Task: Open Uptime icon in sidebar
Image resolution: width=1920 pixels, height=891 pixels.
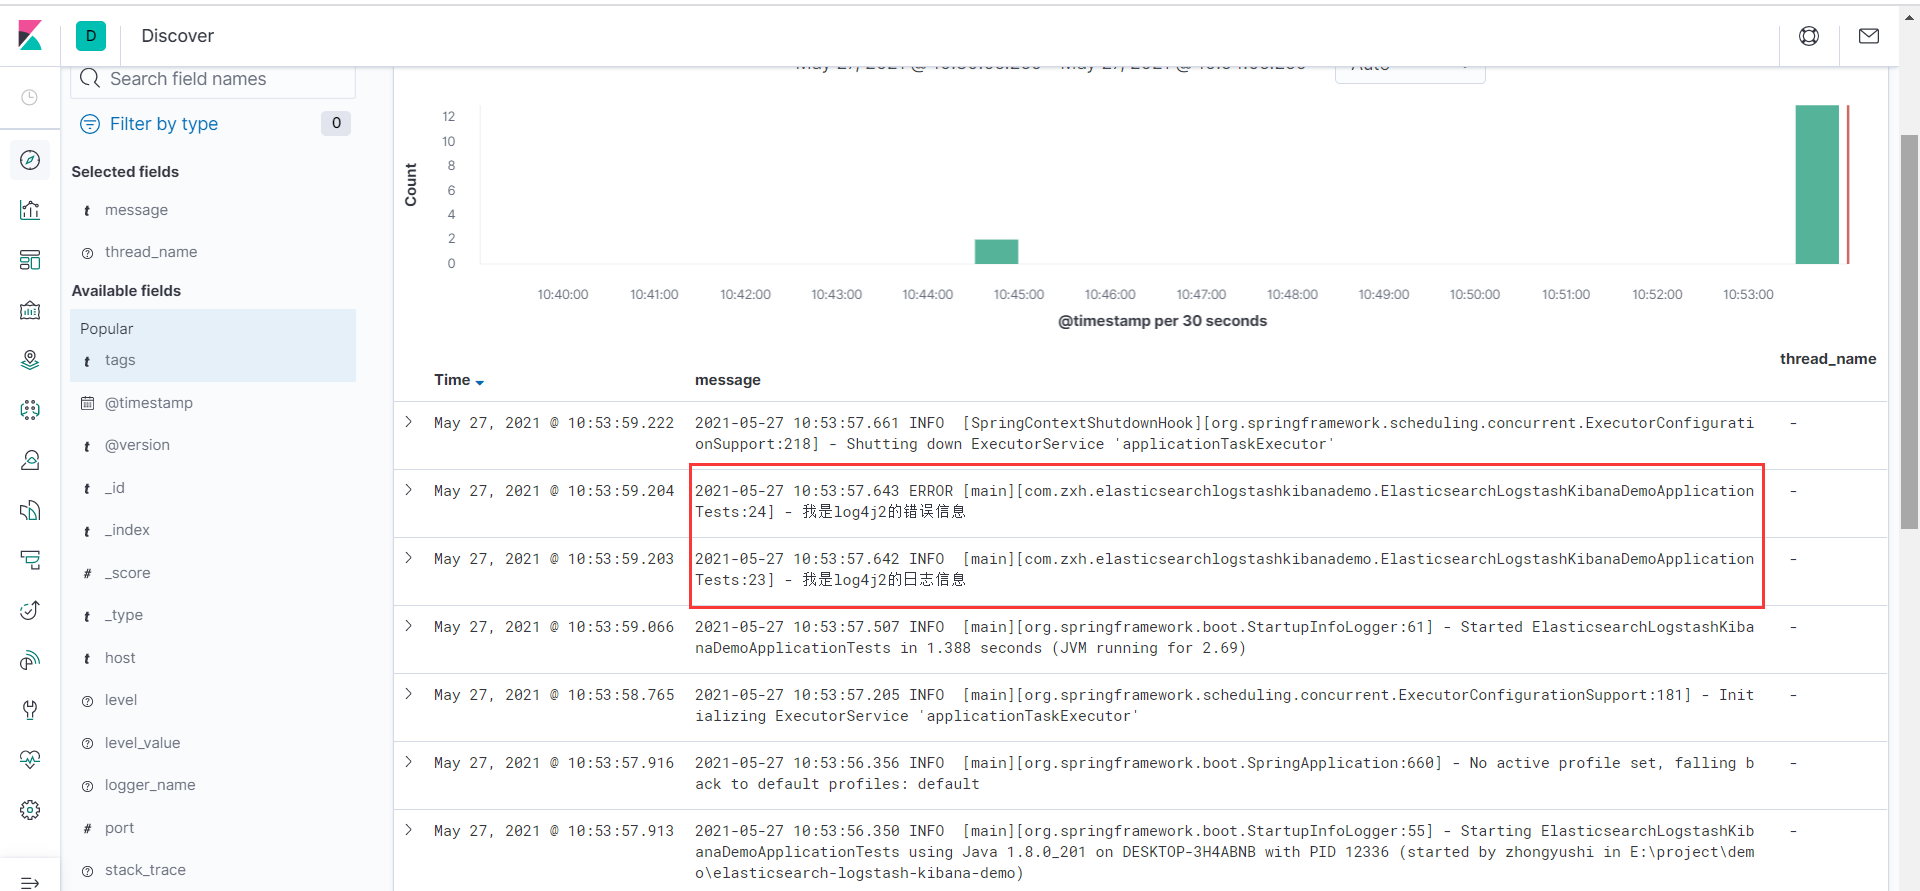Action: coord(30,610)
